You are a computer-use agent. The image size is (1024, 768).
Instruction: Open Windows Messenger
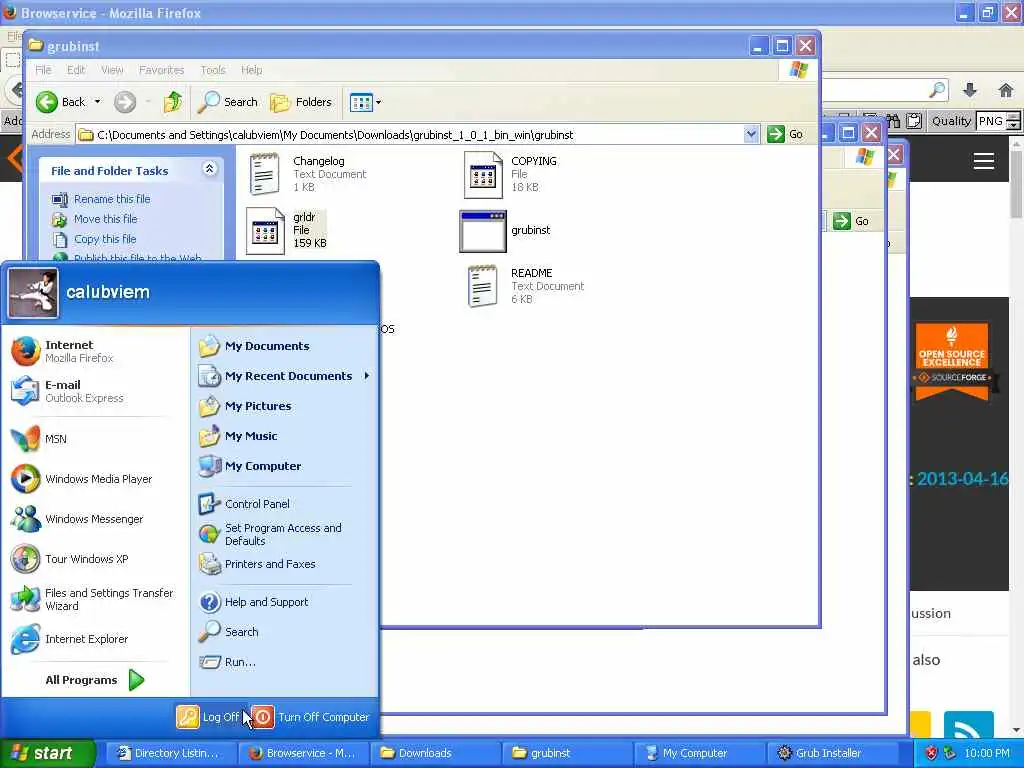pos(95,519)
